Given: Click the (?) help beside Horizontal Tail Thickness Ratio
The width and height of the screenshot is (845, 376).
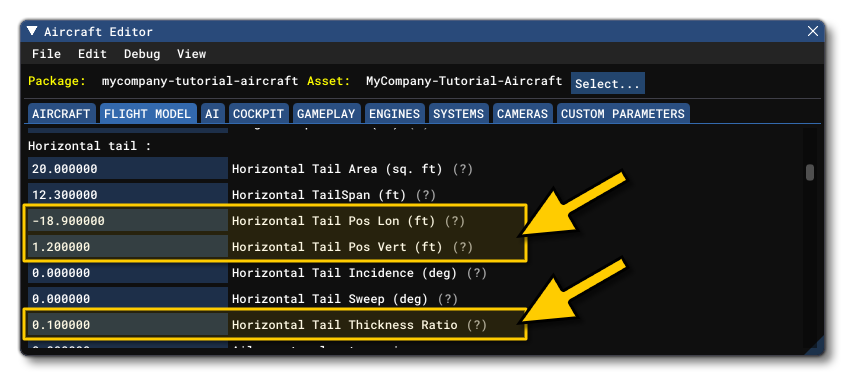Looking at the screenshot, I should [477, 325].
